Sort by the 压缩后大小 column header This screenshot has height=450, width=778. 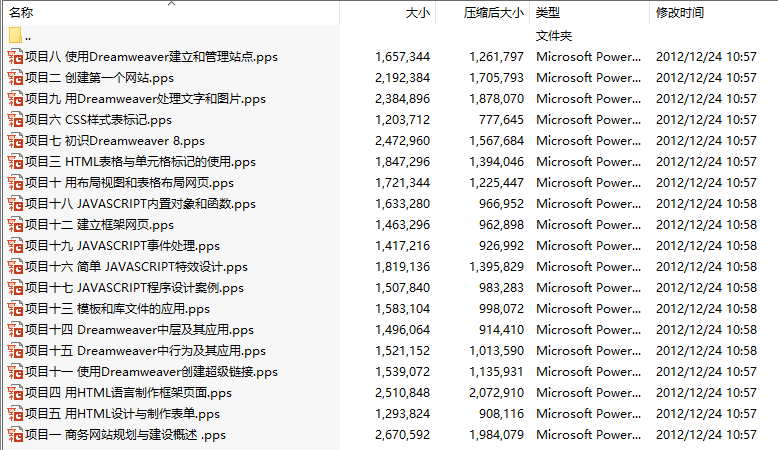(494, 13)
